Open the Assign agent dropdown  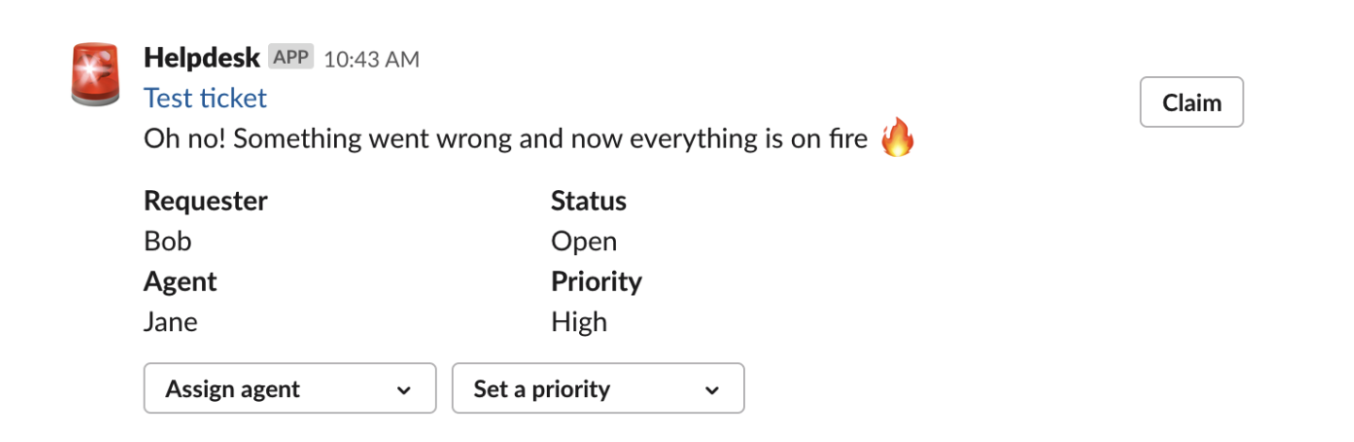click(290, 388)
